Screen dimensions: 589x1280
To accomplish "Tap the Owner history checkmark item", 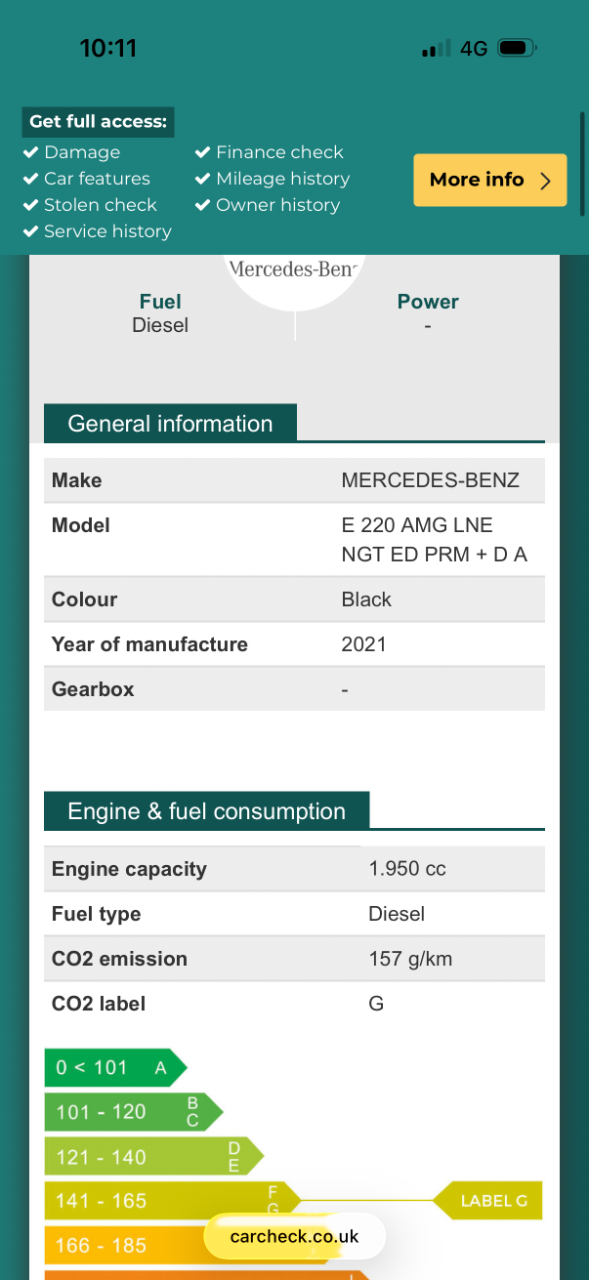I will point(267,205).
